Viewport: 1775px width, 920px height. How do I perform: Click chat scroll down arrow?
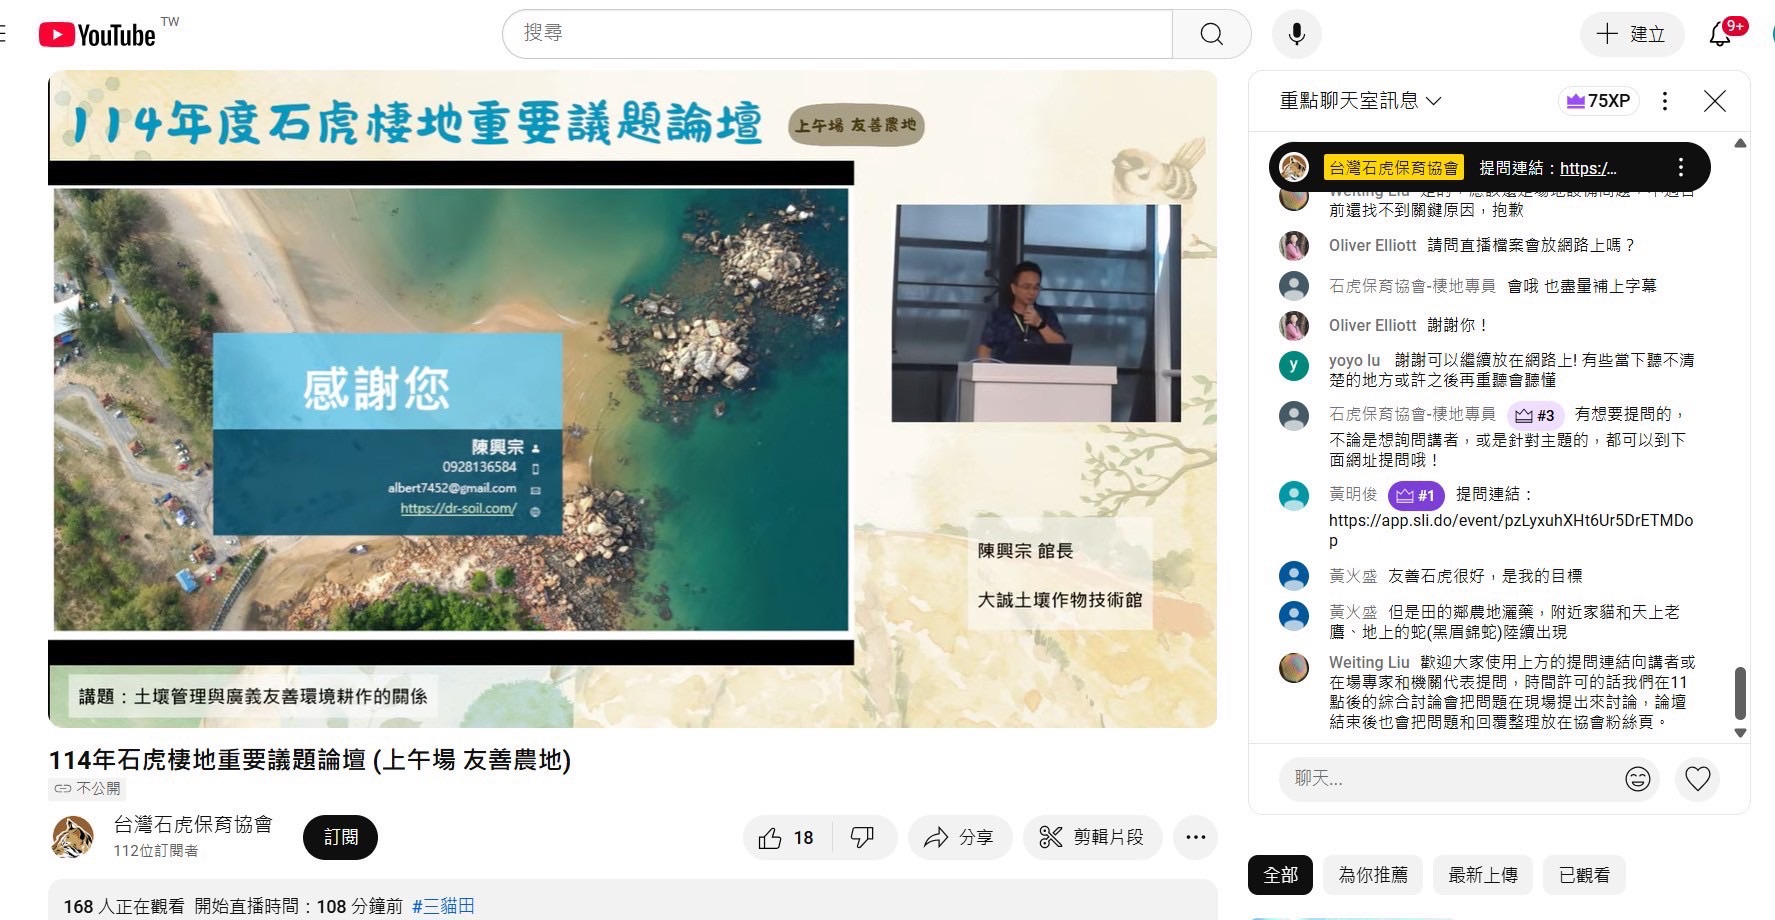(1740, 733)
